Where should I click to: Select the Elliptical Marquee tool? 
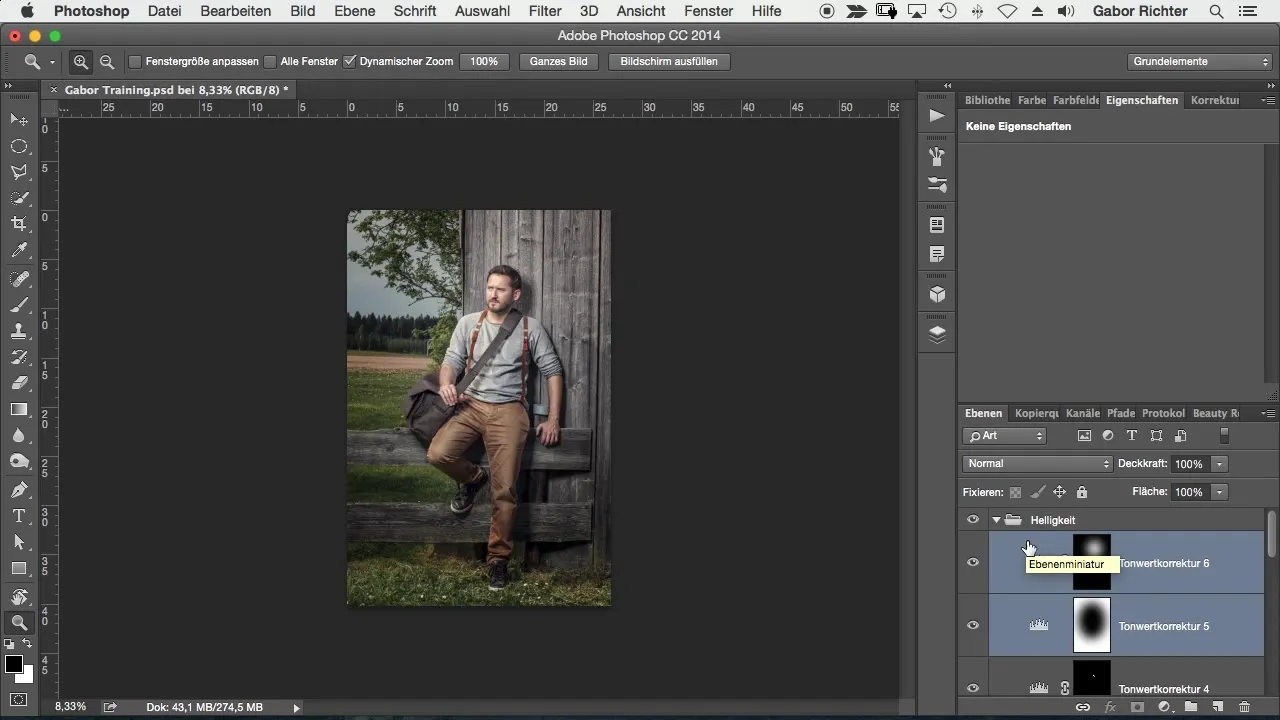[19, 146]
